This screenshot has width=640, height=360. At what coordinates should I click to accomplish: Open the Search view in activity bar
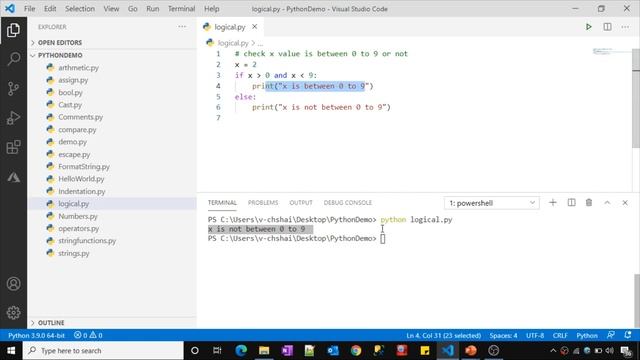pos(13,59)
